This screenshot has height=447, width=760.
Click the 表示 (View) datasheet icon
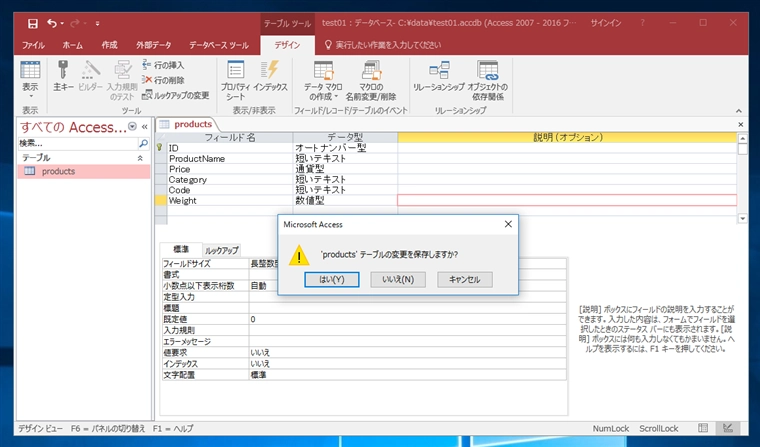pos(30,70)
